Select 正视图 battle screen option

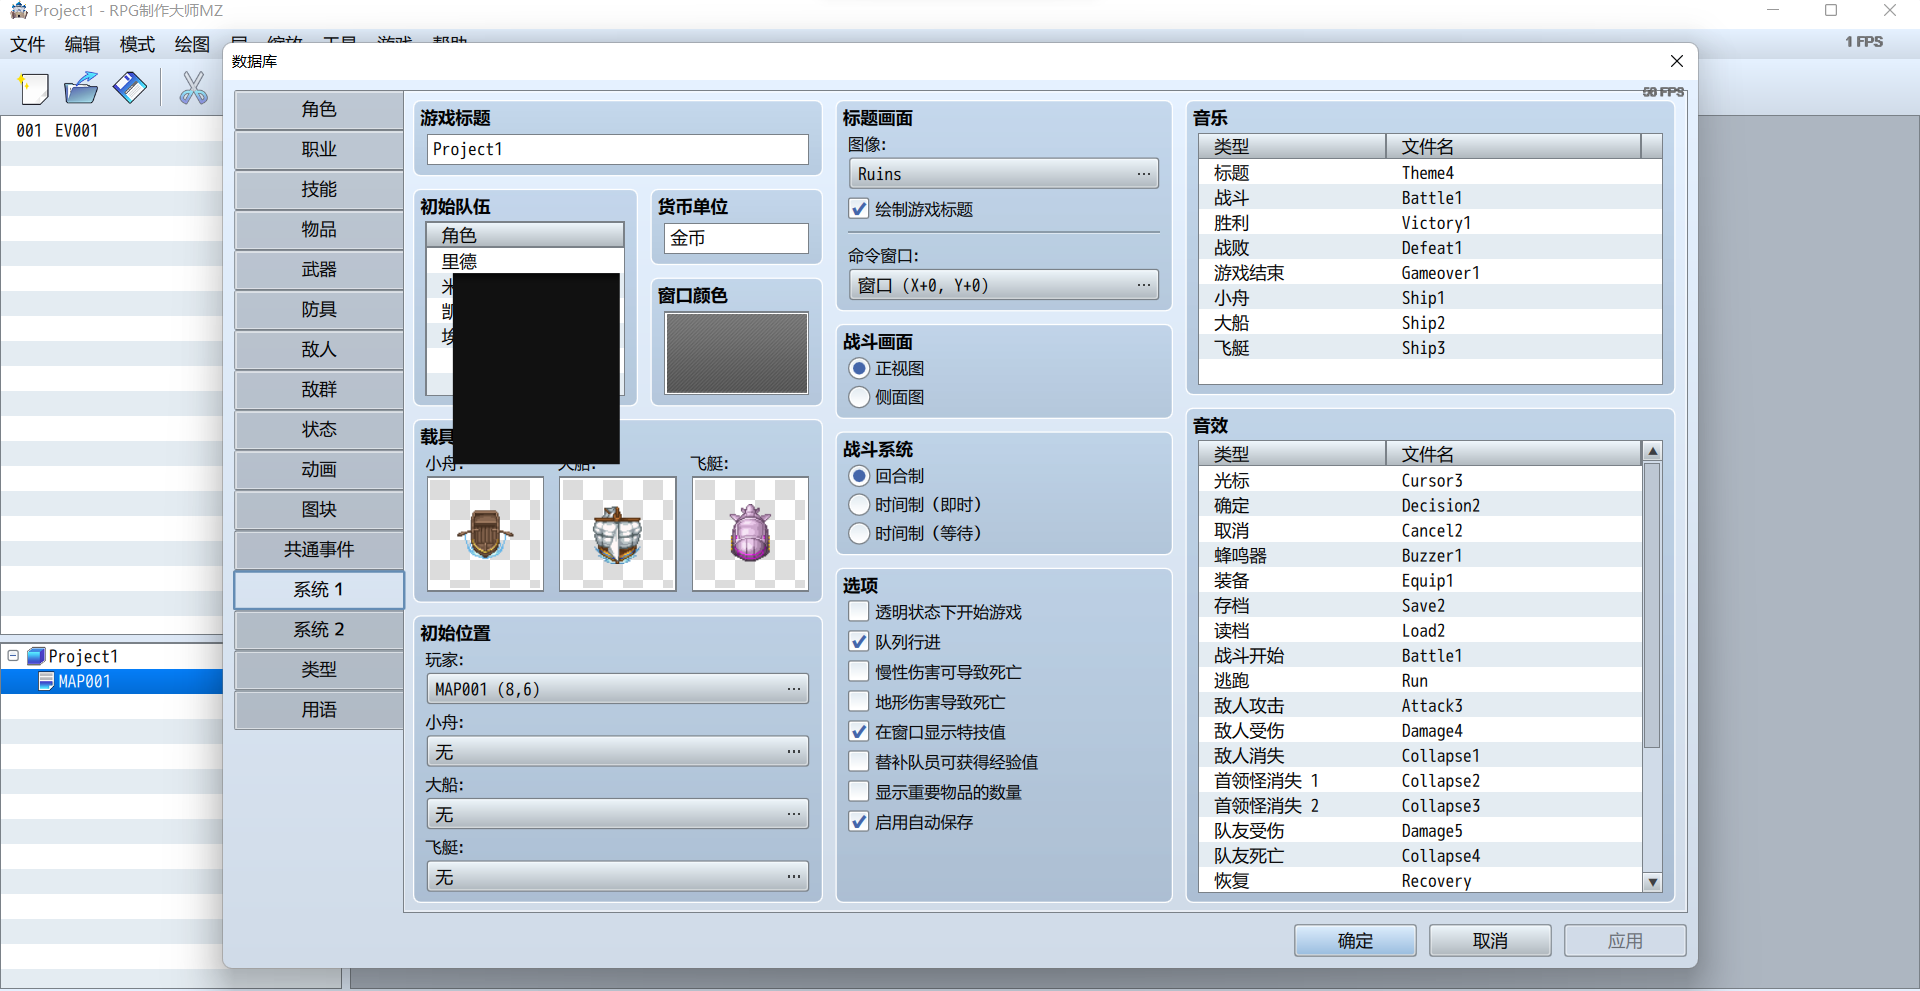859,368
